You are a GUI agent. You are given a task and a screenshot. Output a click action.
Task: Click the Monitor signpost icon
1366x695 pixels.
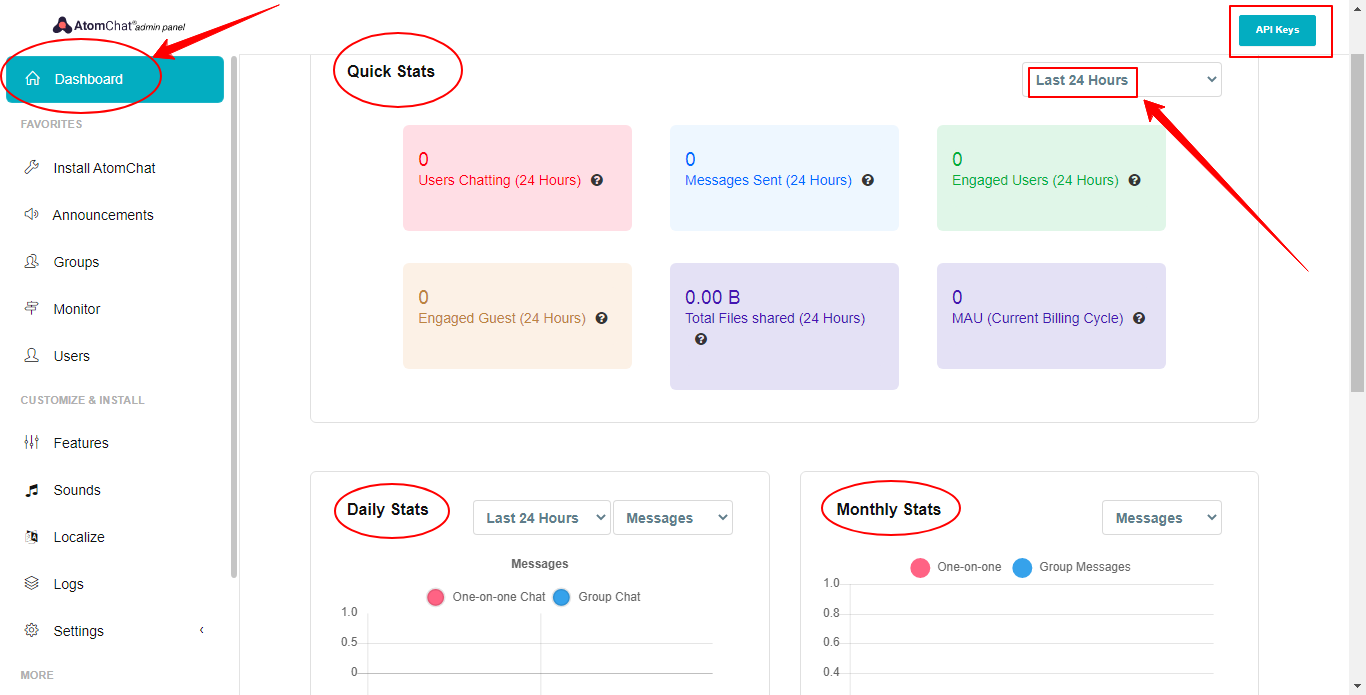click(32, 309)
